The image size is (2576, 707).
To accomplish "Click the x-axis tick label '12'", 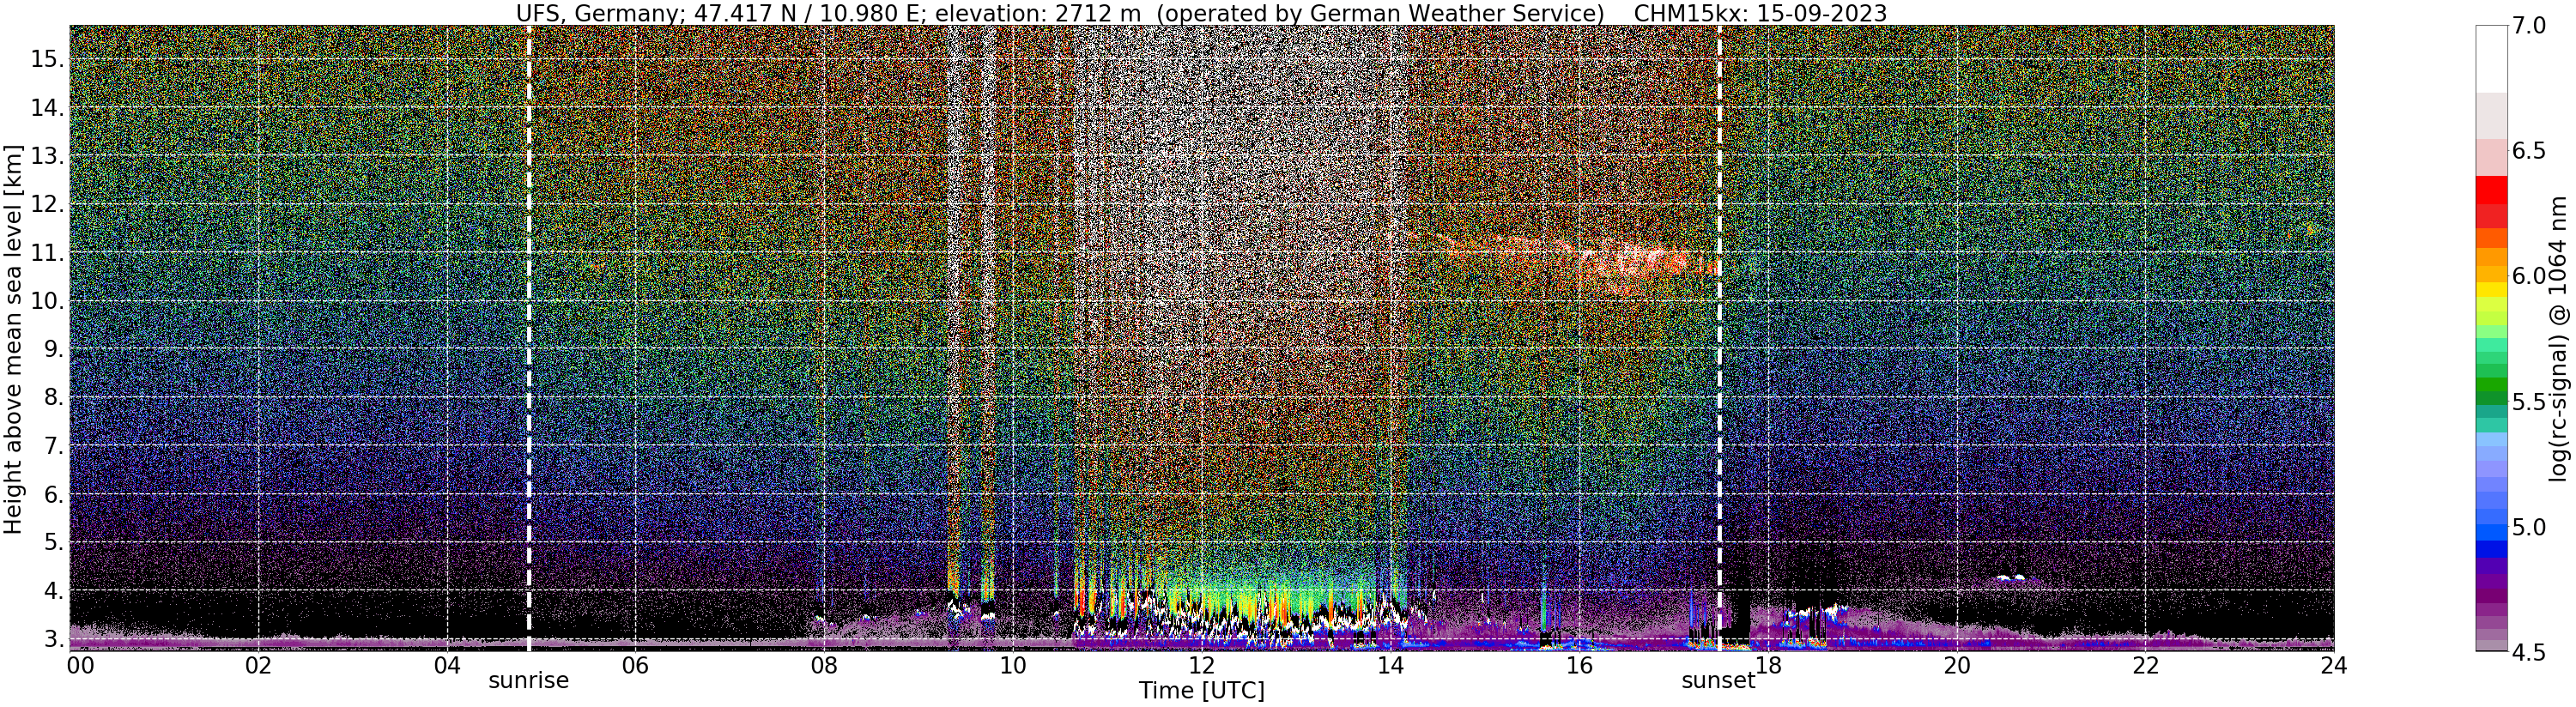I will [1201, 665].
